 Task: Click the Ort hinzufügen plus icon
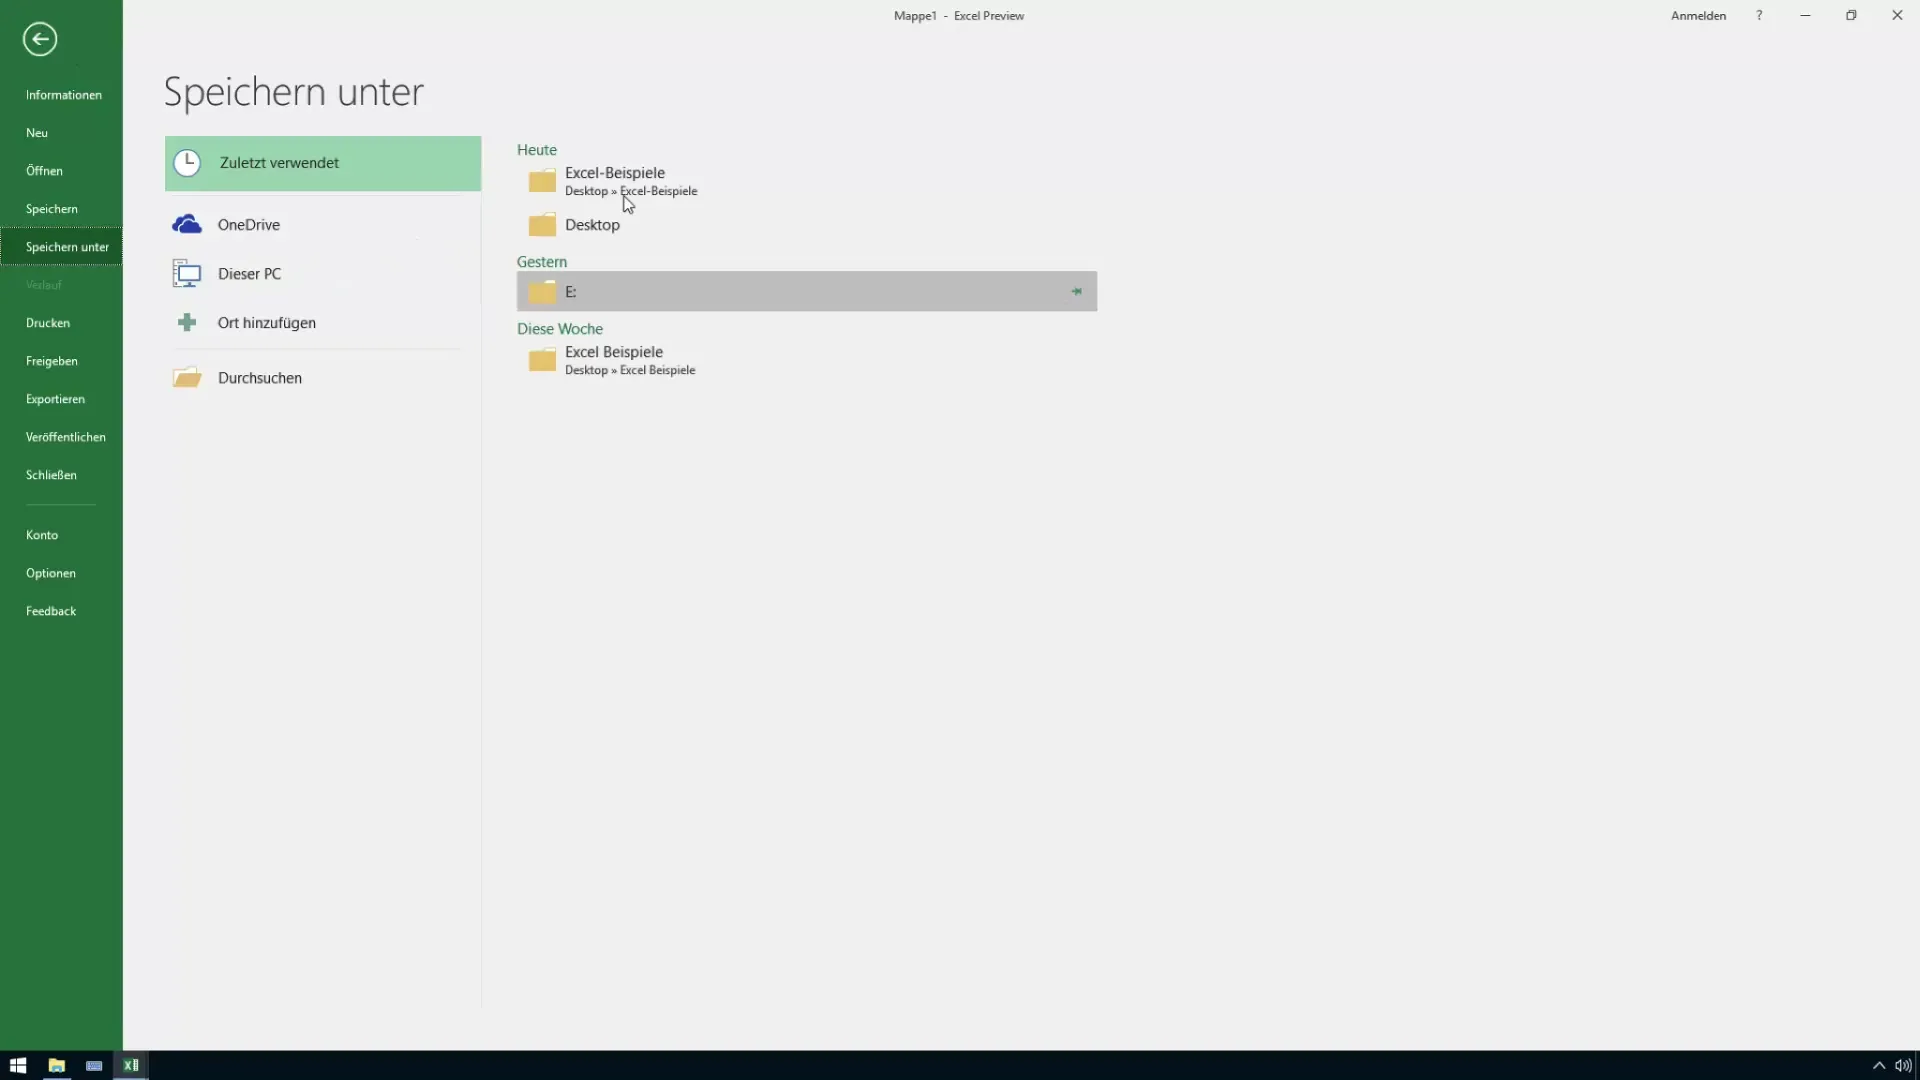186,322
